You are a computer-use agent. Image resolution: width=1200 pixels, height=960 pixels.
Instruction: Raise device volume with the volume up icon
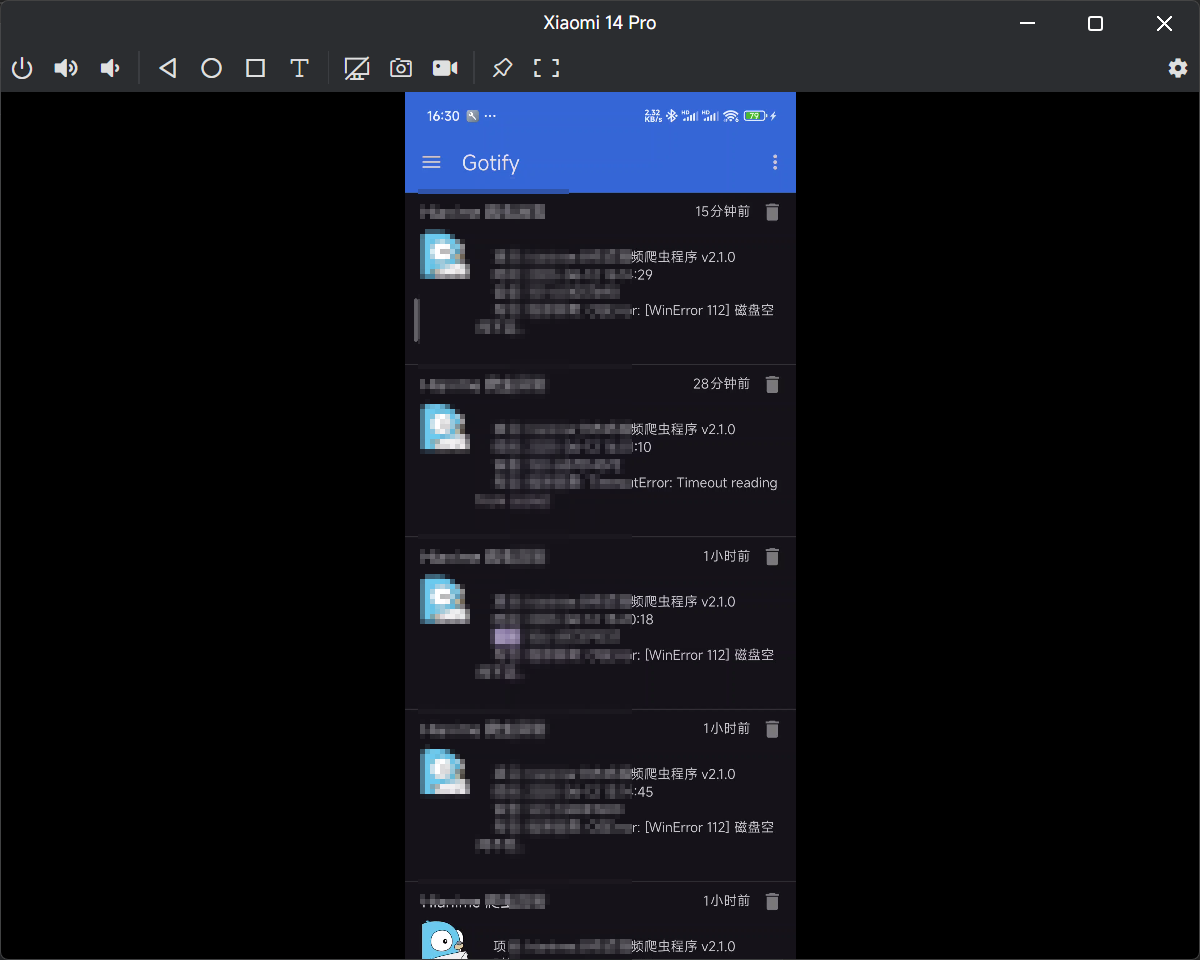(x=66, y=68)
